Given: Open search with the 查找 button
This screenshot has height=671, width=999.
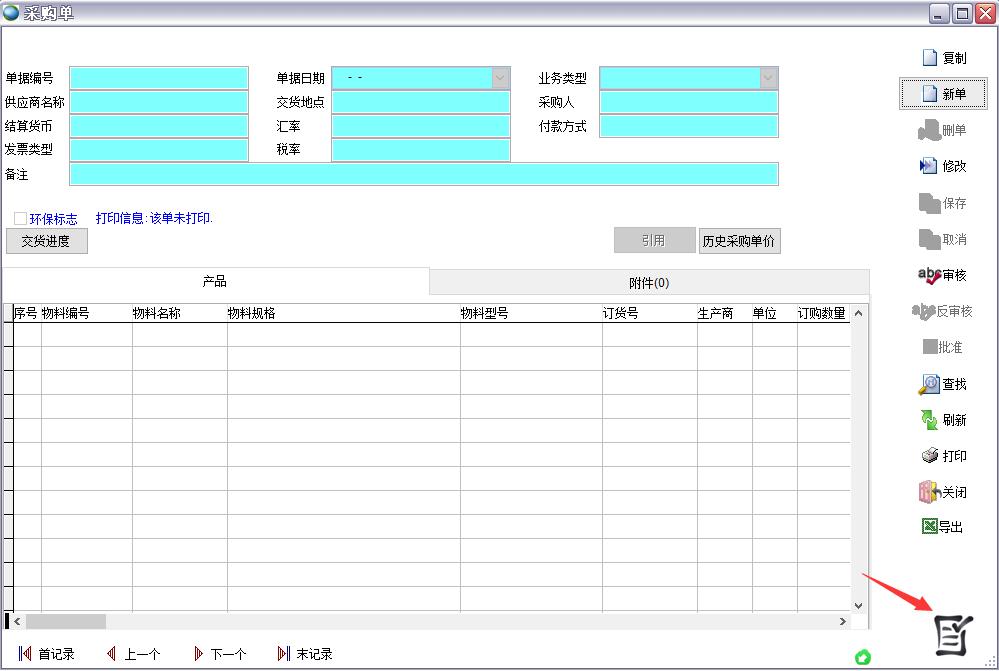Looking at the screenshot, I should click(x=943, y=384).
